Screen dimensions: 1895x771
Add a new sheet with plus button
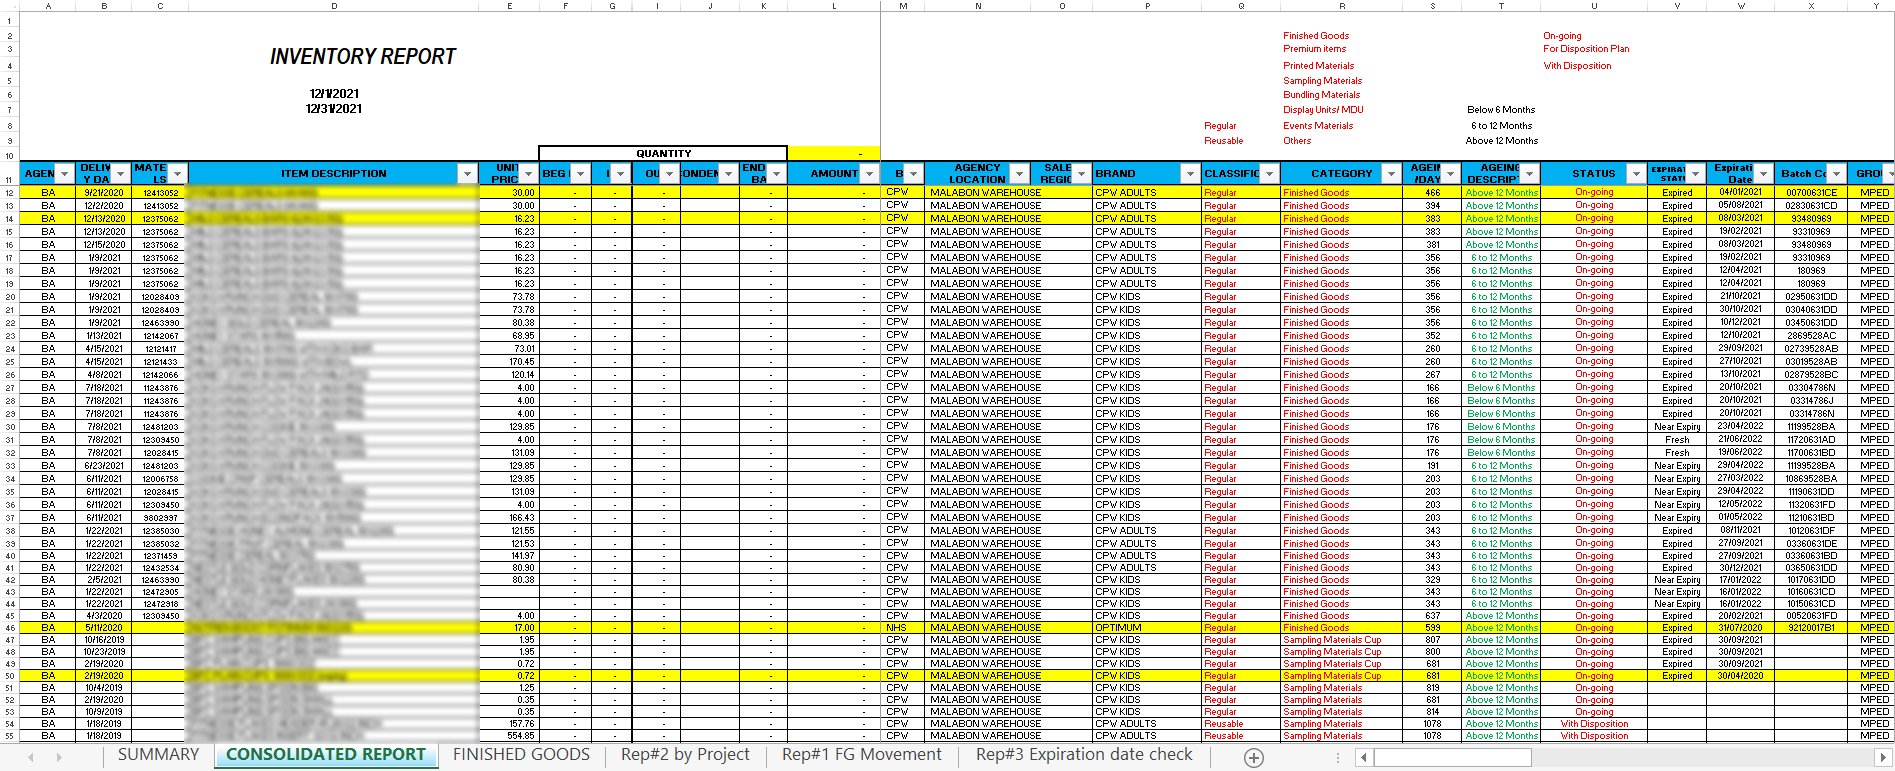[x=1253, y=757]
